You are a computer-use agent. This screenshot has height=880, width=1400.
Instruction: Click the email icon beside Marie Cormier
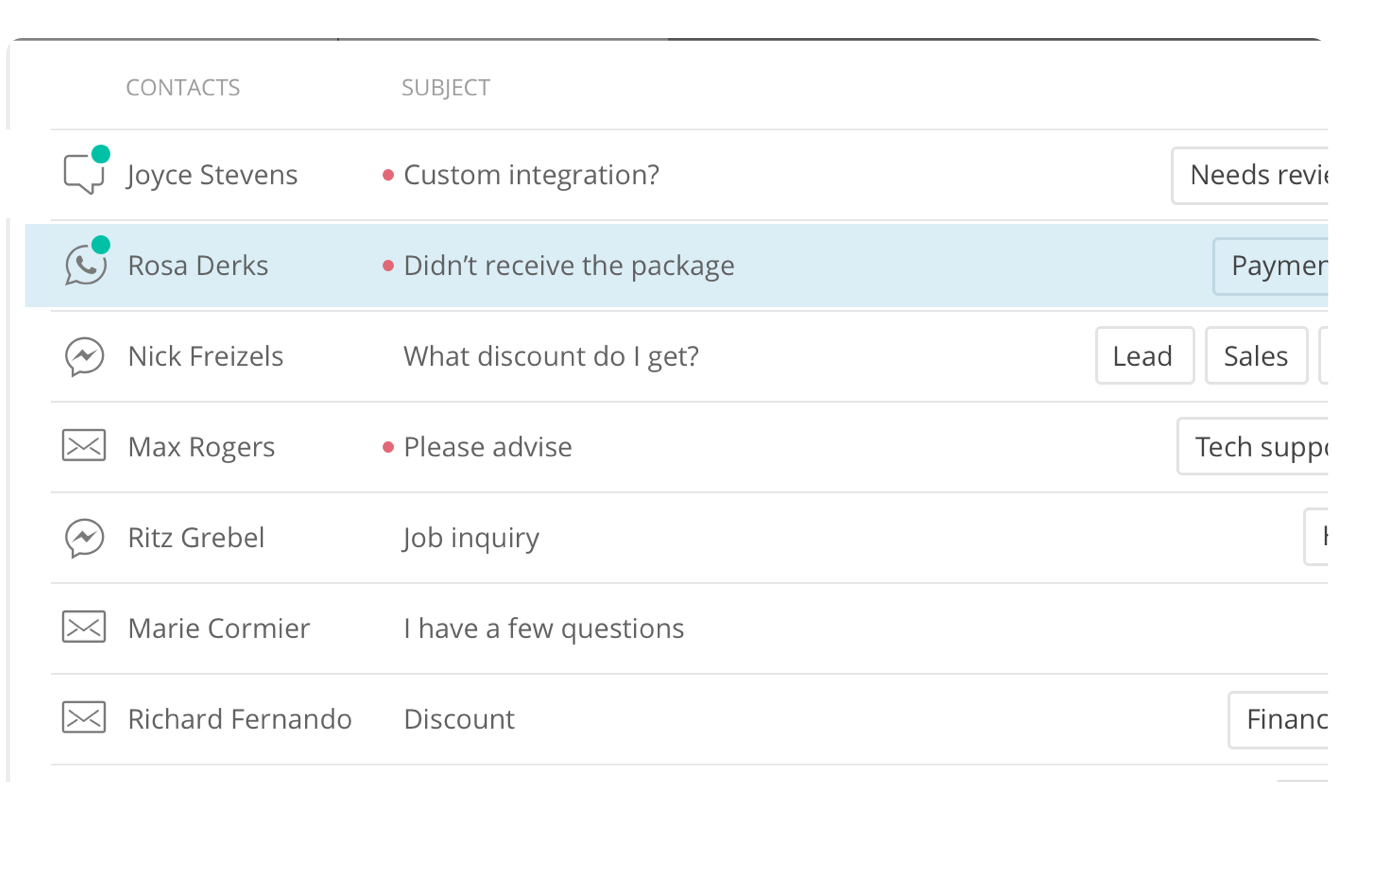(84, 628)
